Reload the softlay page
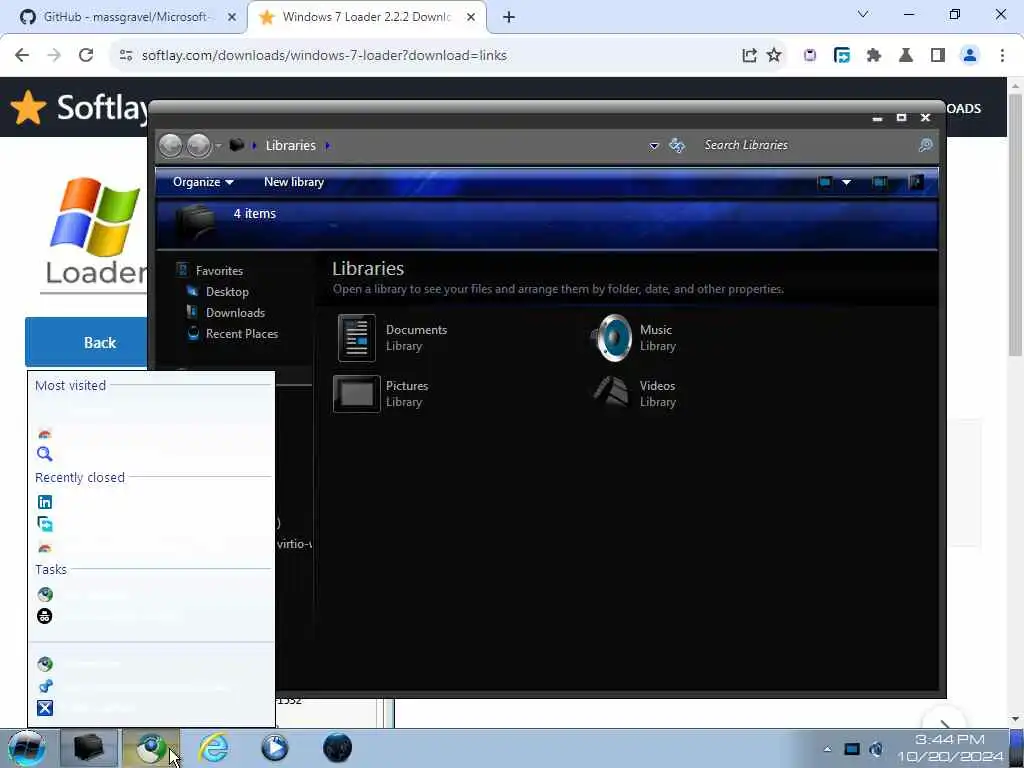 click(x=86, y=56)
